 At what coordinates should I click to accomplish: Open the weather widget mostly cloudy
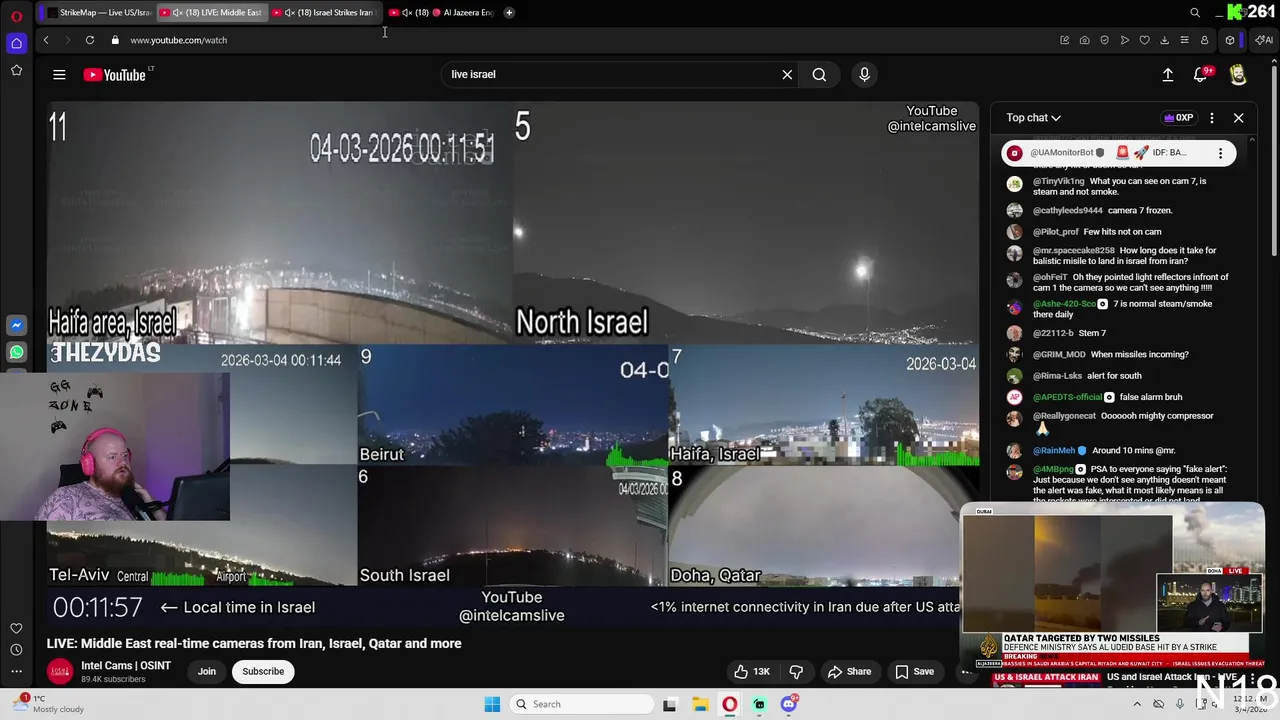pos(48,704)
